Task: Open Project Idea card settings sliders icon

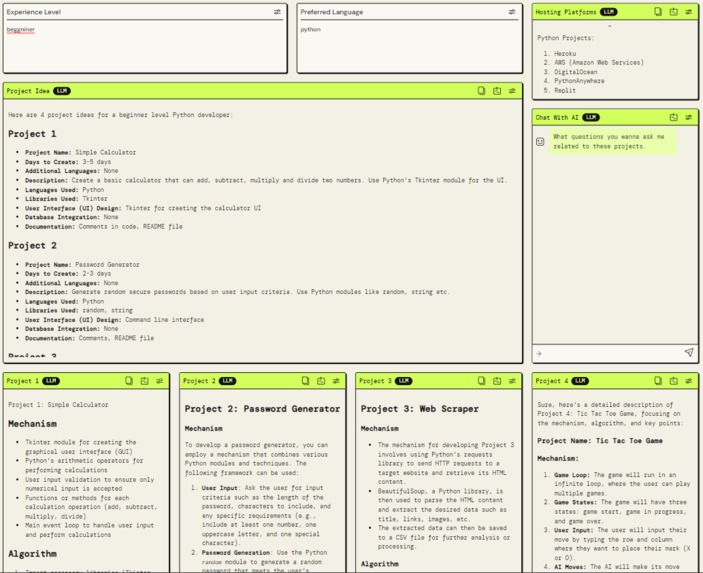Action: tap(512, 91)
